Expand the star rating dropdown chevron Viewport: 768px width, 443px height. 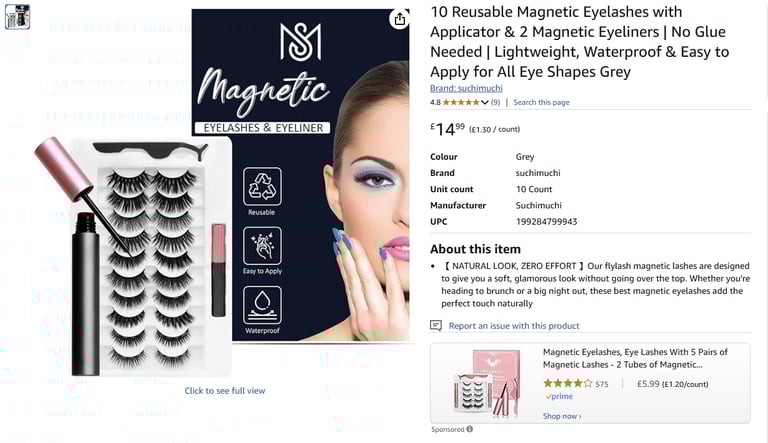point(484,102)
